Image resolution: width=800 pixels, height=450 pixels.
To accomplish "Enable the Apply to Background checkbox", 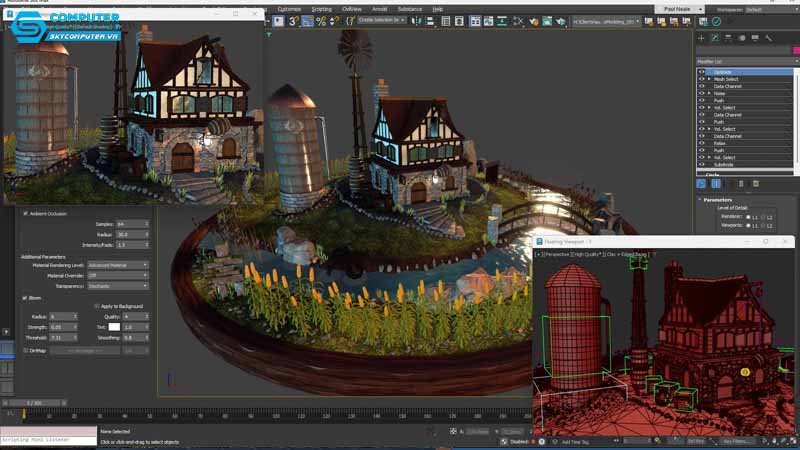I will coord(96,306).
